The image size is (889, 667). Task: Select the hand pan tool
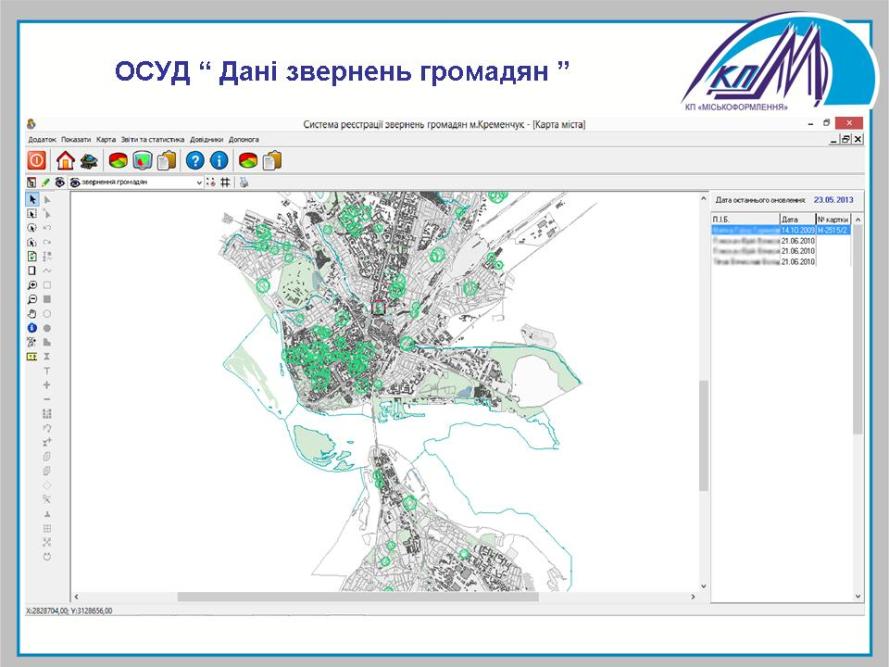click(x=32, y=313)
